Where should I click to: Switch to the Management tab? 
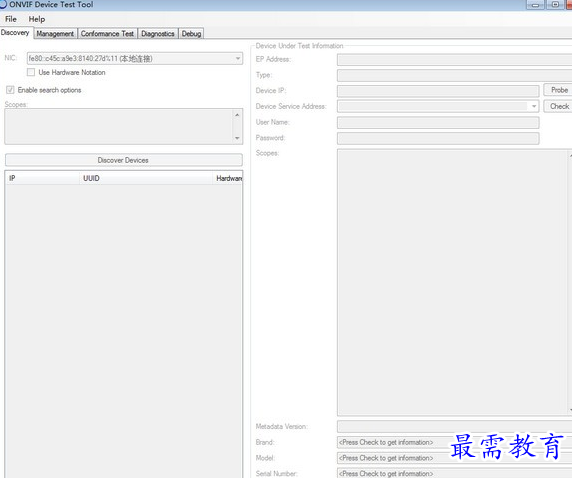click(55, 34)
